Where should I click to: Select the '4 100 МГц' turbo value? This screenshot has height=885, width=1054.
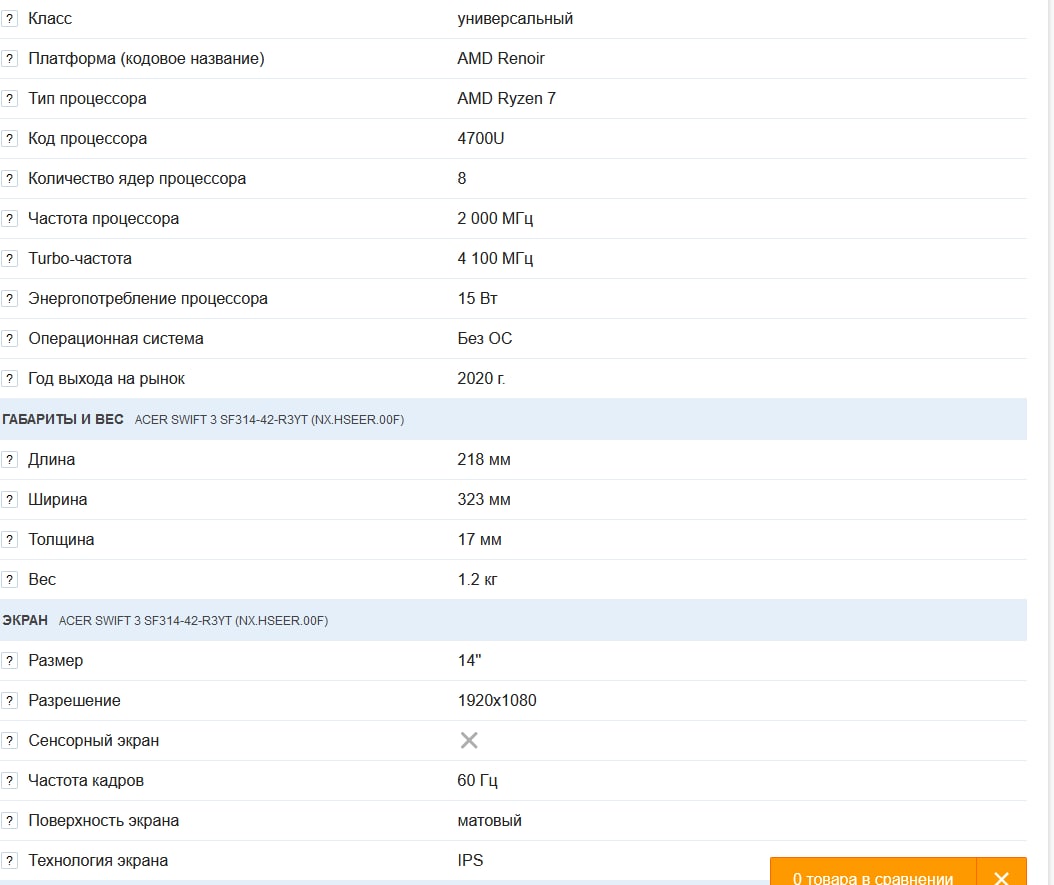click(x=495, y=259)
